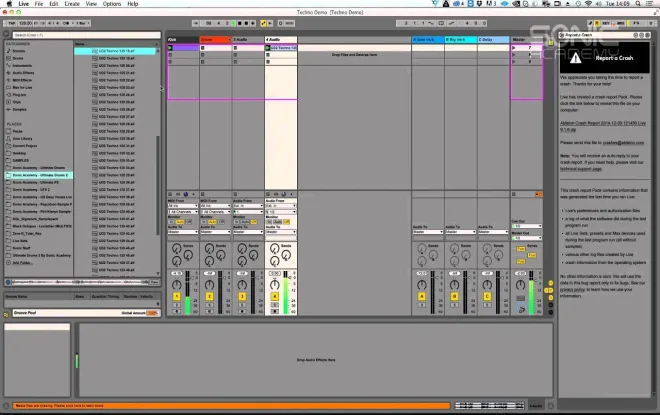Adjust the Kick track pan knob
The height and width of the screenshot is (415, 660).
tap(176, 285)
